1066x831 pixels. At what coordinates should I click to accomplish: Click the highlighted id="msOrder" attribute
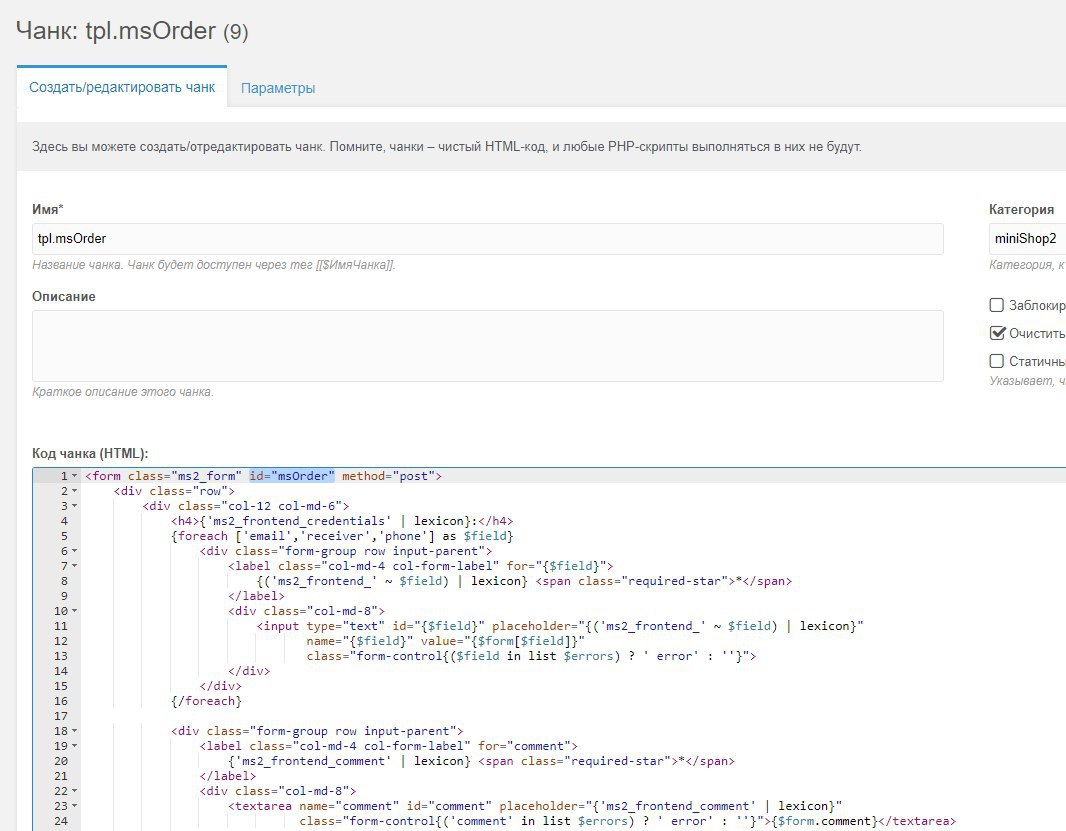coord(292,476)
